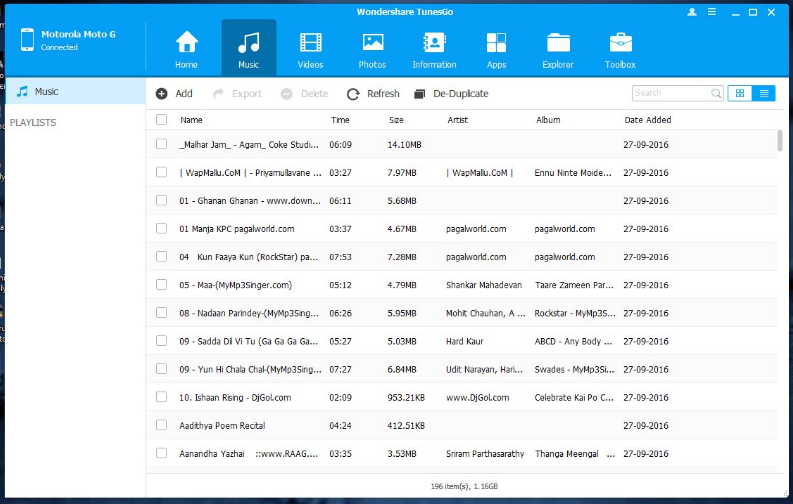Select Music in the left sidebar
Image resolution: width=793 pixels, height=504 pixels.
[46, 91]
